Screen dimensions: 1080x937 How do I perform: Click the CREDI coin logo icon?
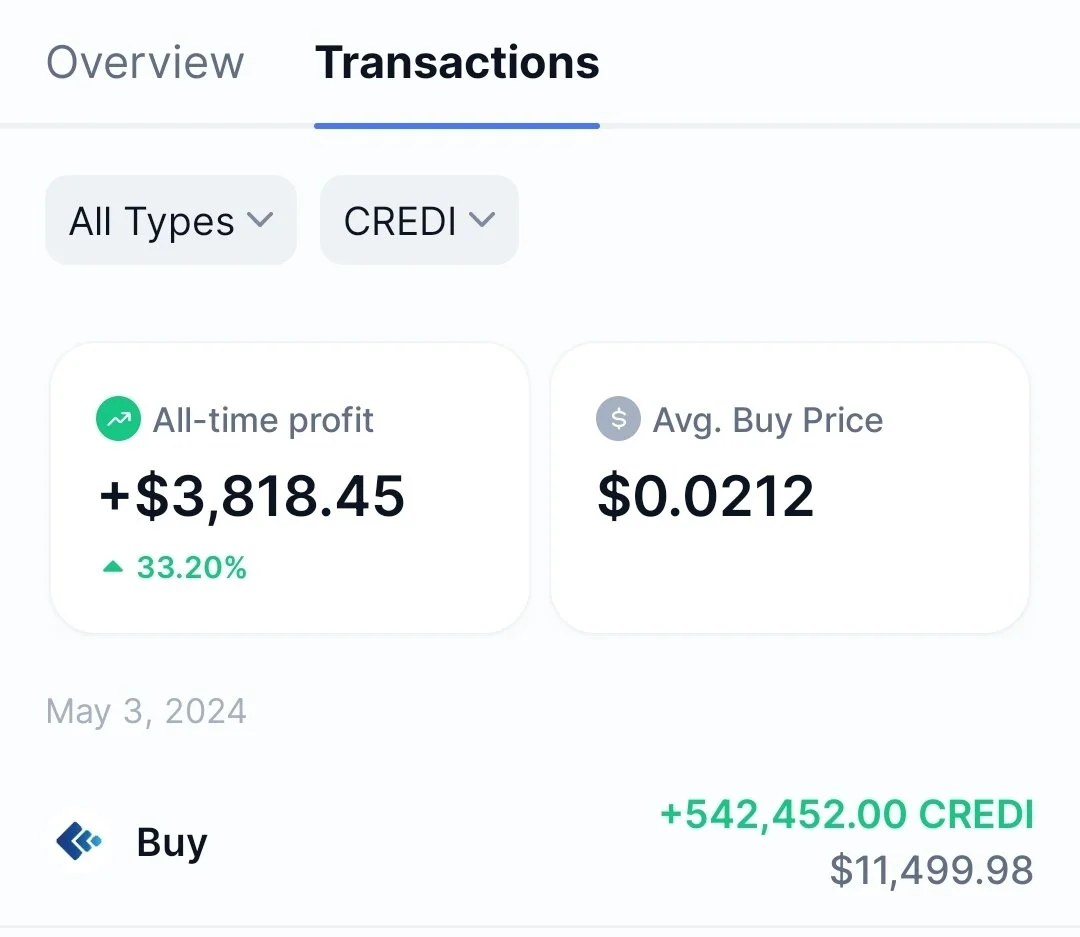click(79, 841)
